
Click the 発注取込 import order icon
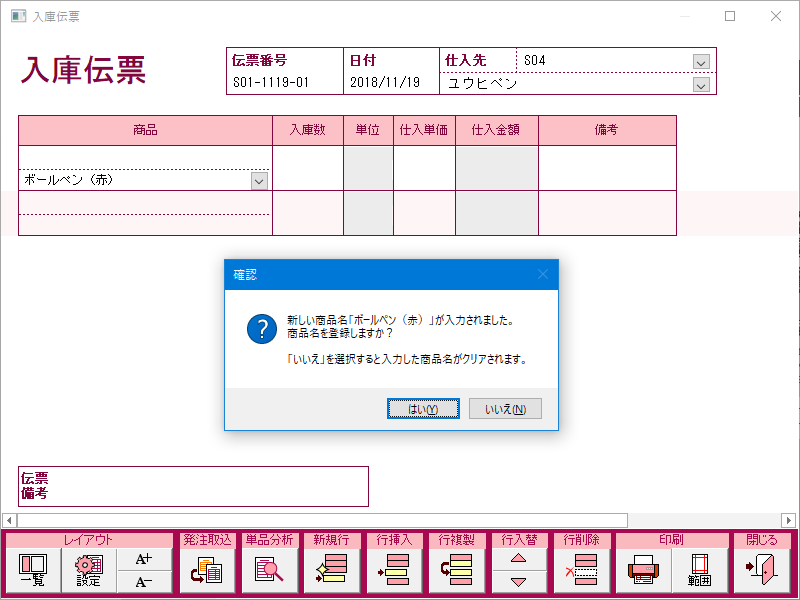point(207,570)
